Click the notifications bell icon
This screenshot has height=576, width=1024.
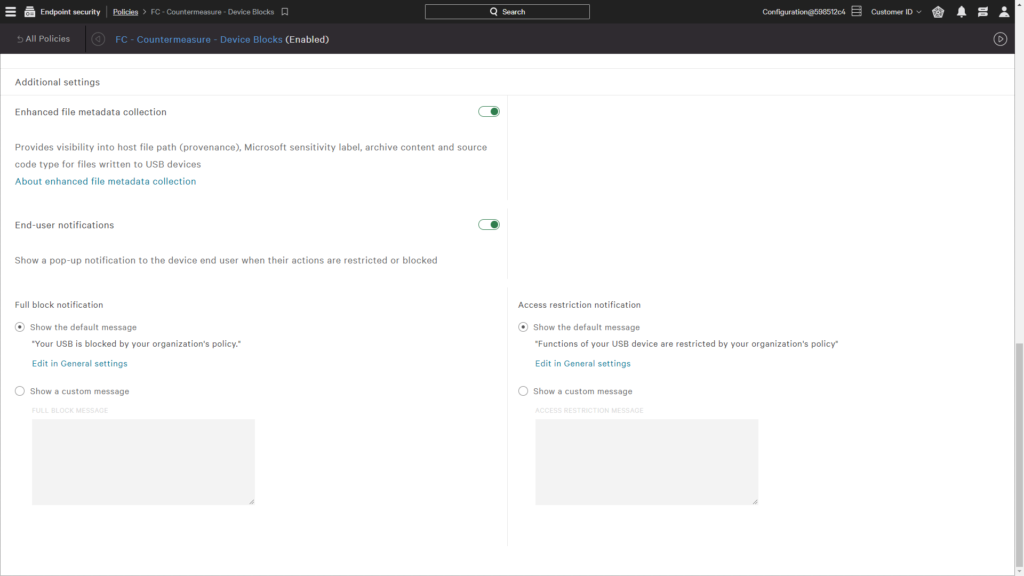tap(961, 12)
